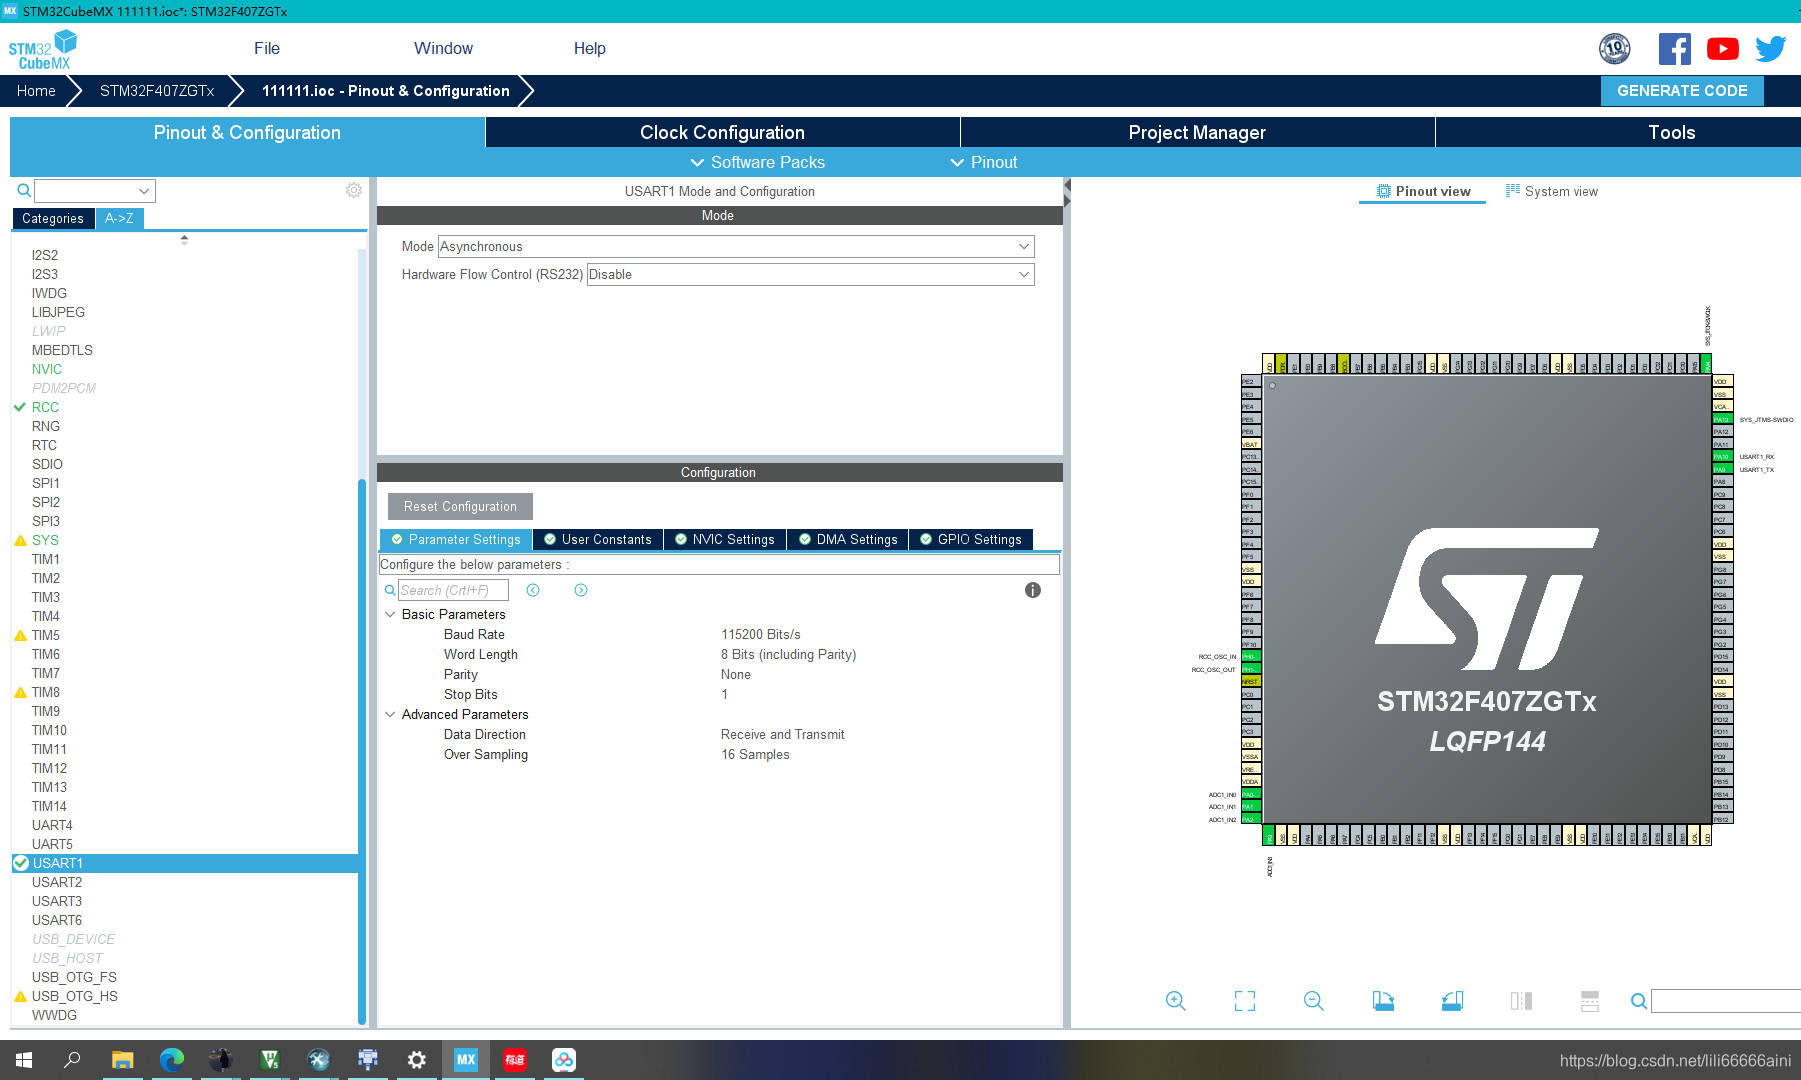Collapse Advanced Parameters group
Image resolution: width=1801 pixels, height=1080 pixels.
tap(390, 714)
